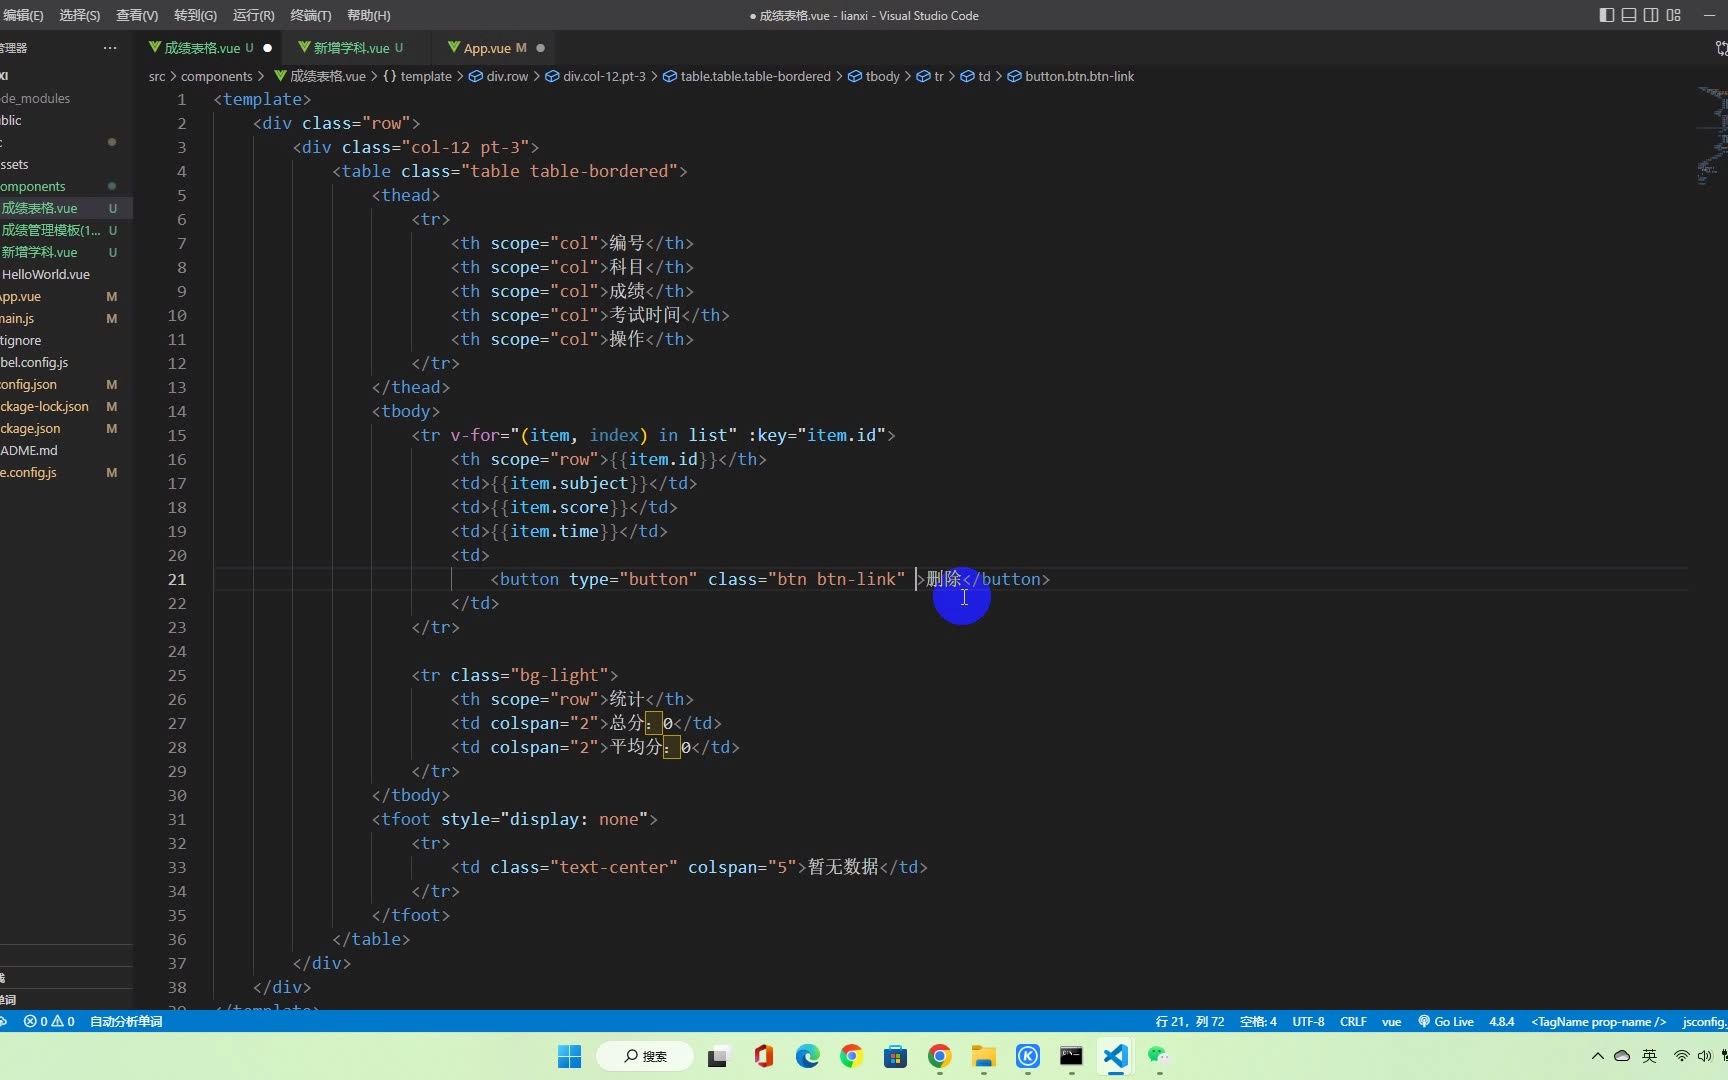The width and height of the screenshot is (1728, 1080).
Task: Open File Explorer from taskbar
Action: coord(983,1056)
